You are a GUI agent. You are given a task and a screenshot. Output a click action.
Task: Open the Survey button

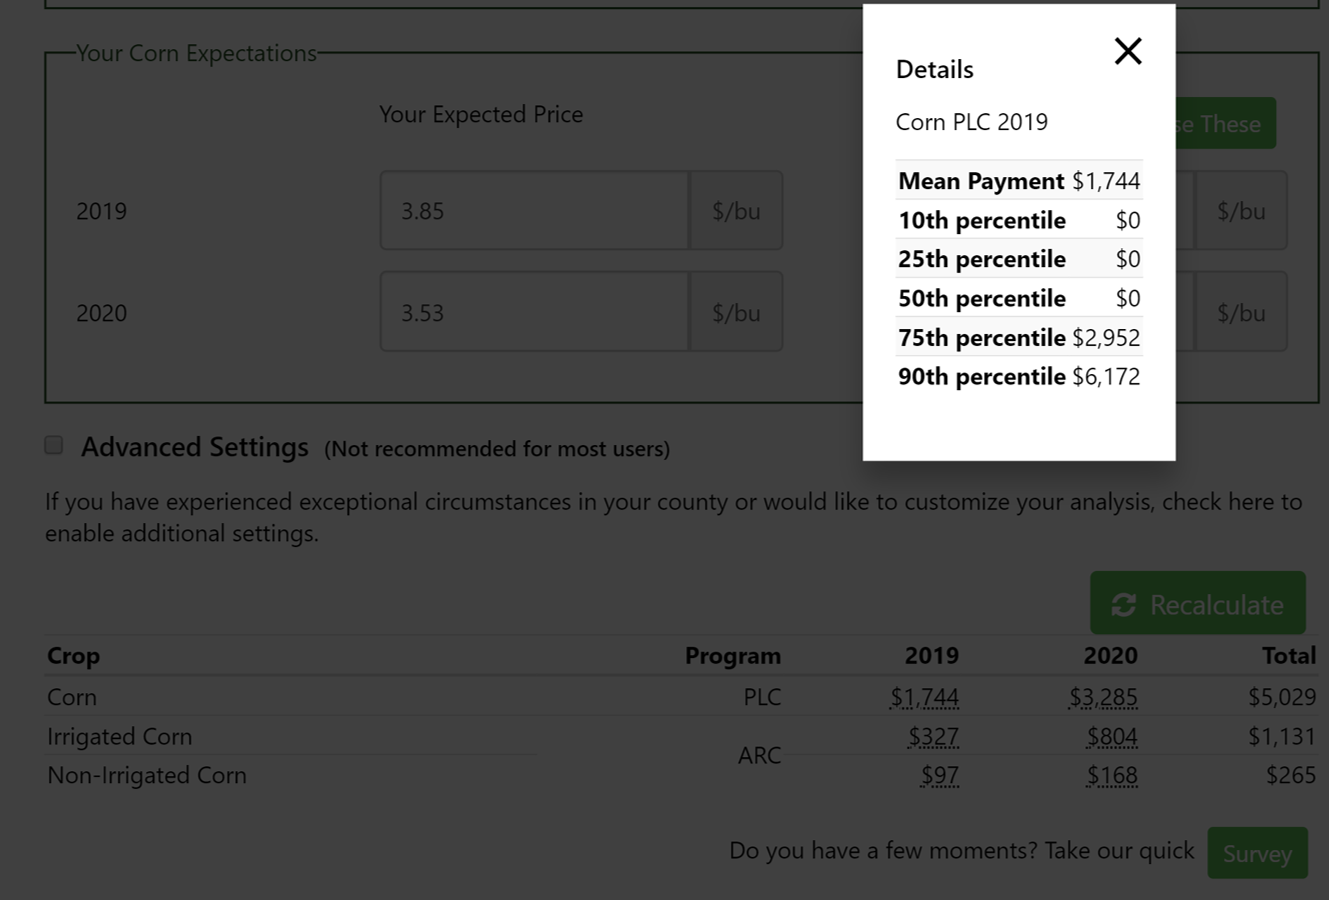[x=1257, y=853]
